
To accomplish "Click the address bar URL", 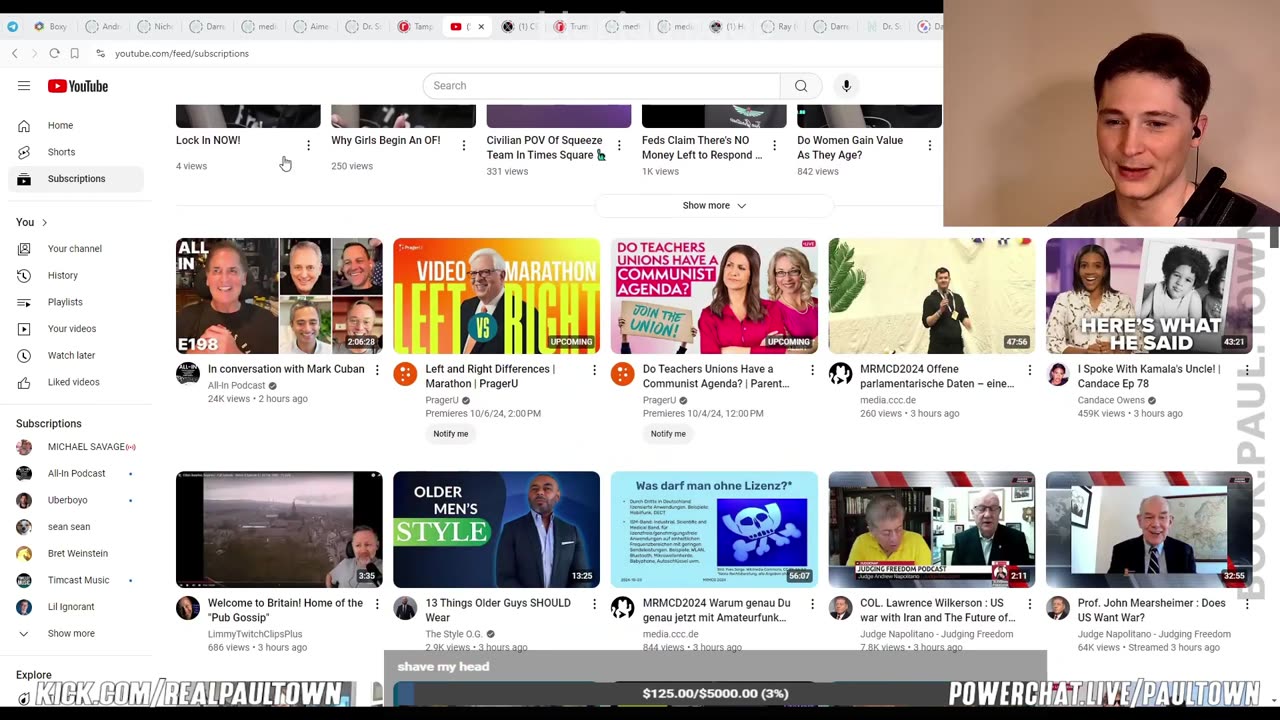I will (x=182, y=53).
